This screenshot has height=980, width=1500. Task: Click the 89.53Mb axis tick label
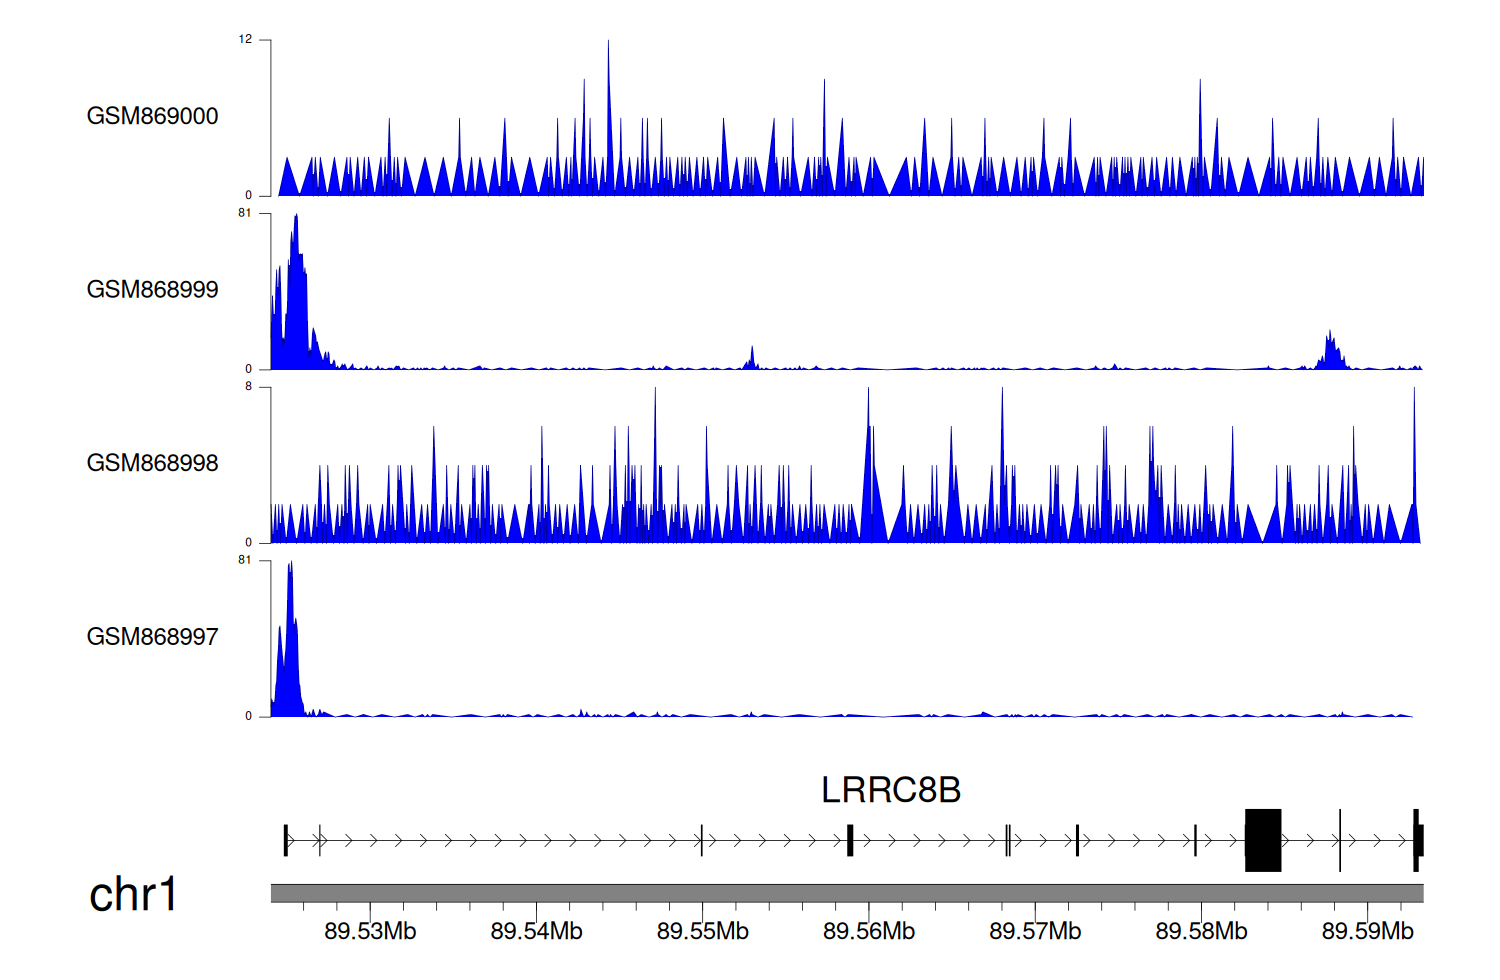click(x=370, y=931)
